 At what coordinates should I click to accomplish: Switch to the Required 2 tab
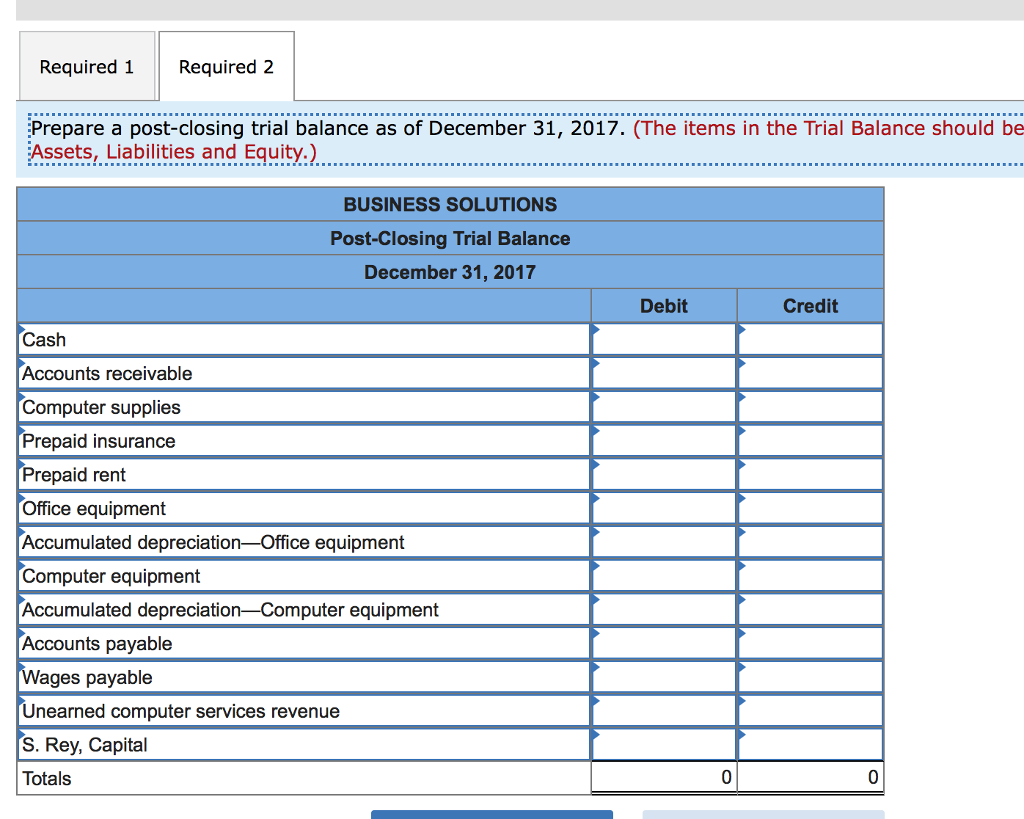pos(225,66)
